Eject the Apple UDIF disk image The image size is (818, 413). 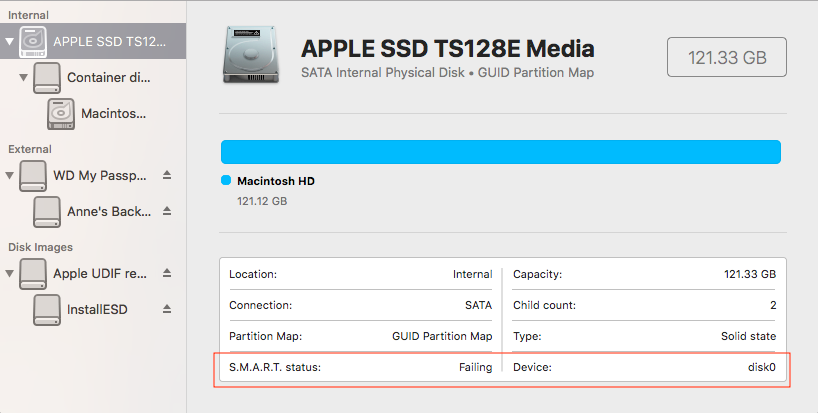[x=167, y=272]
